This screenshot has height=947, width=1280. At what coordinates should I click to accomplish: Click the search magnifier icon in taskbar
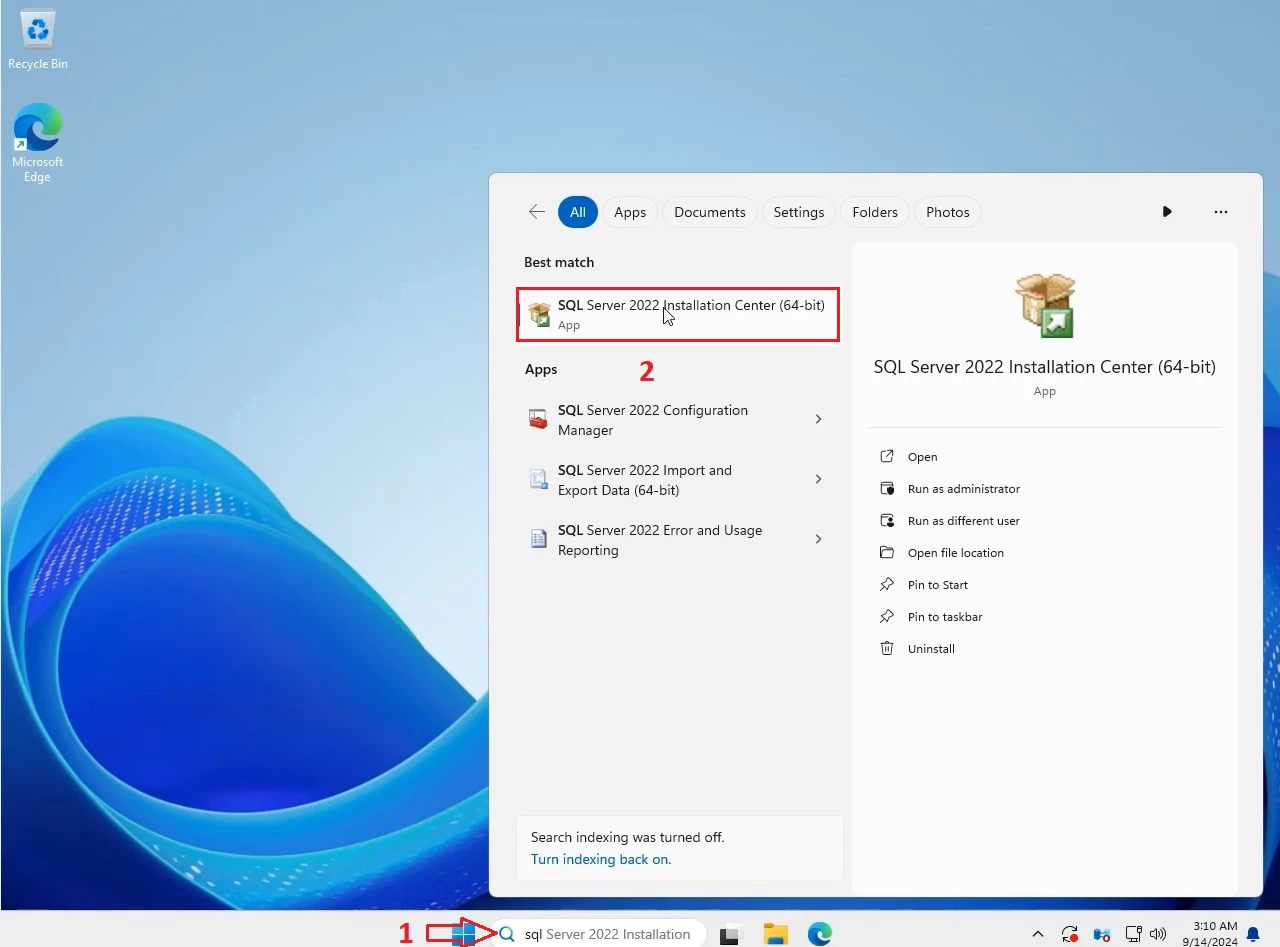coord(507,934)
